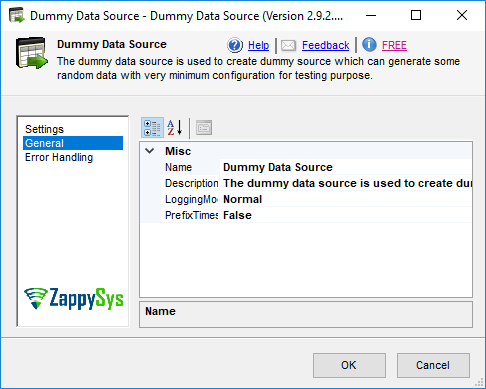Click the Property Pages toolbar icon
Viewport: 486px width, 389px height.
(x=204, y=128)
